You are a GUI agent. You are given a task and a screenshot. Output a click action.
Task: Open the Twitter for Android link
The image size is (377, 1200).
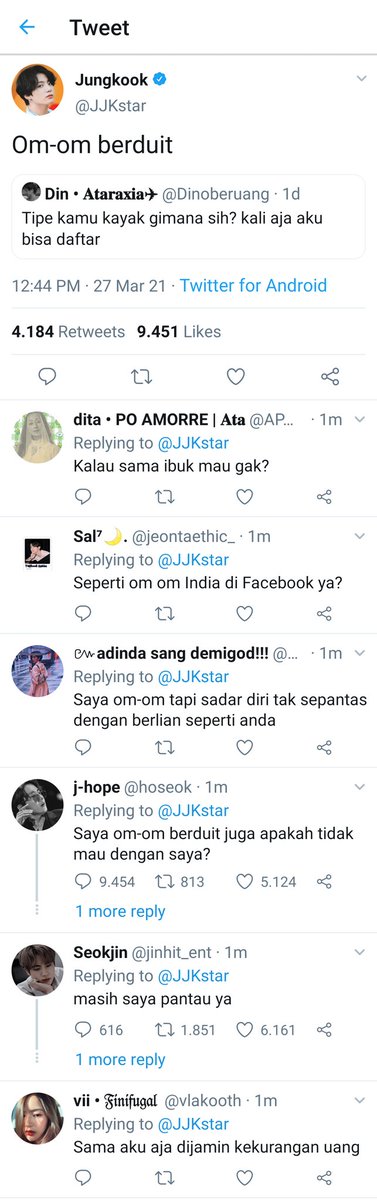click(x=253, y=285)
